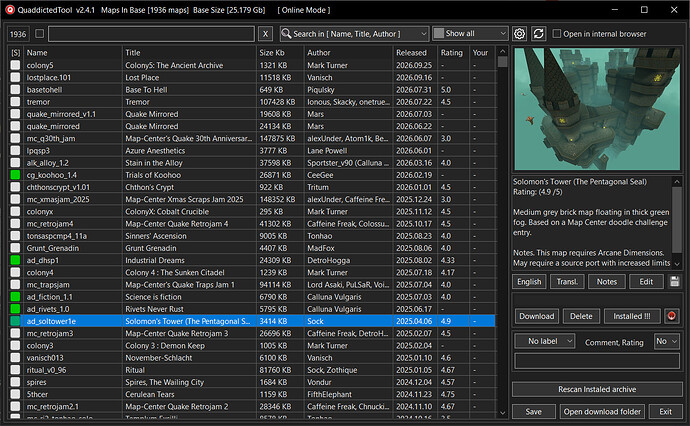Click the map list vertical scrollbar thumb

(503, 62)
